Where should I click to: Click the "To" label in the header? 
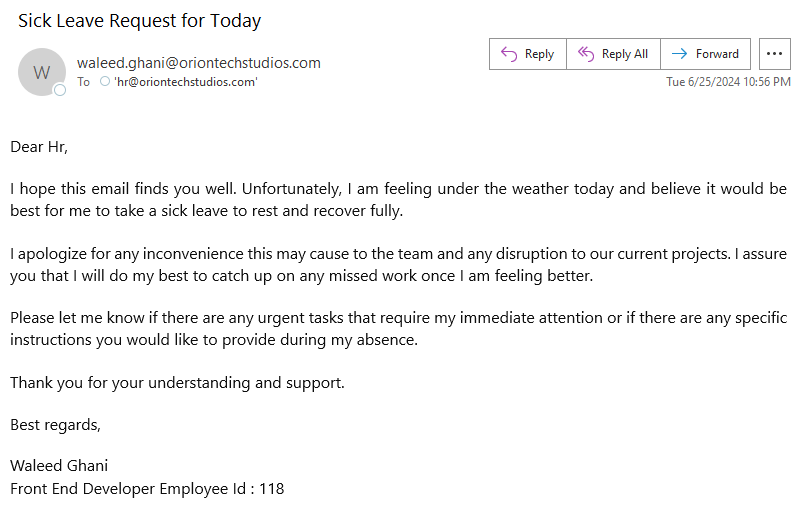click(x=83, y=82)
